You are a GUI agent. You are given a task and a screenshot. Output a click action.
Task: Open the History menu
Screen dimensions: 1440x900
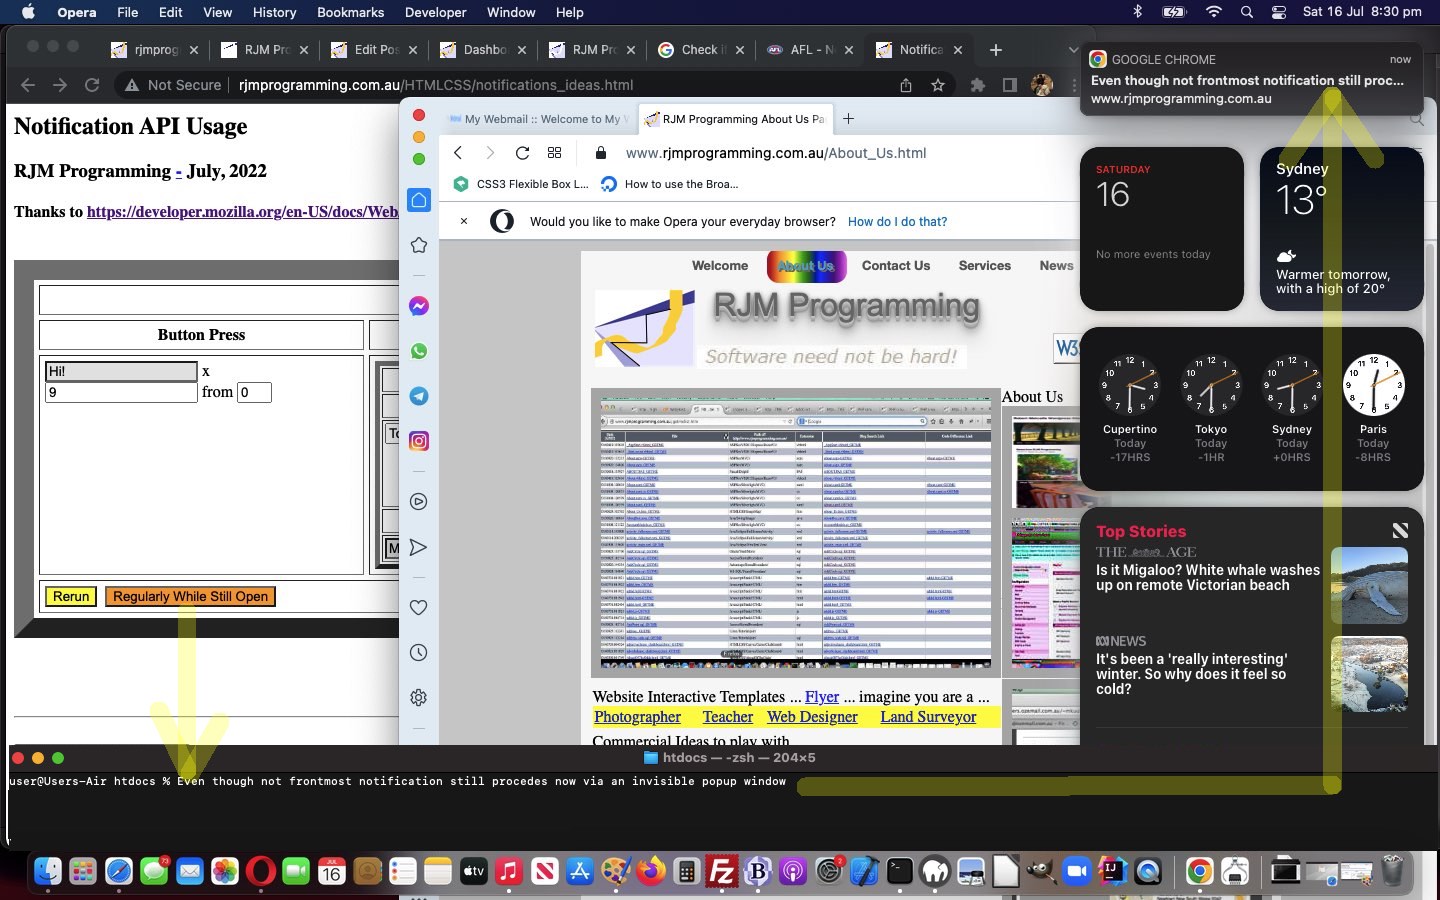274,12
